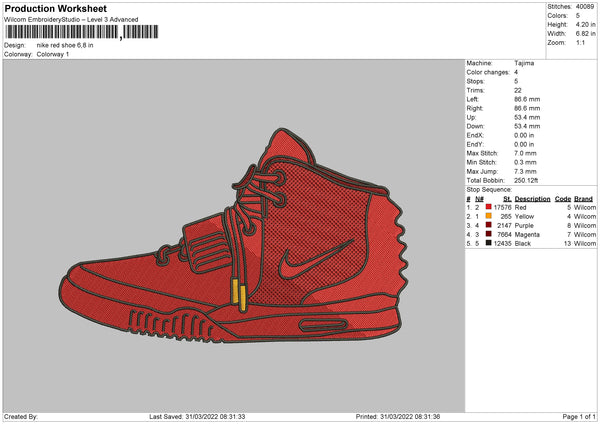Click the barcode below the worksheet title
The height and width of the screenshot is (424, 600).
(82, 32)
